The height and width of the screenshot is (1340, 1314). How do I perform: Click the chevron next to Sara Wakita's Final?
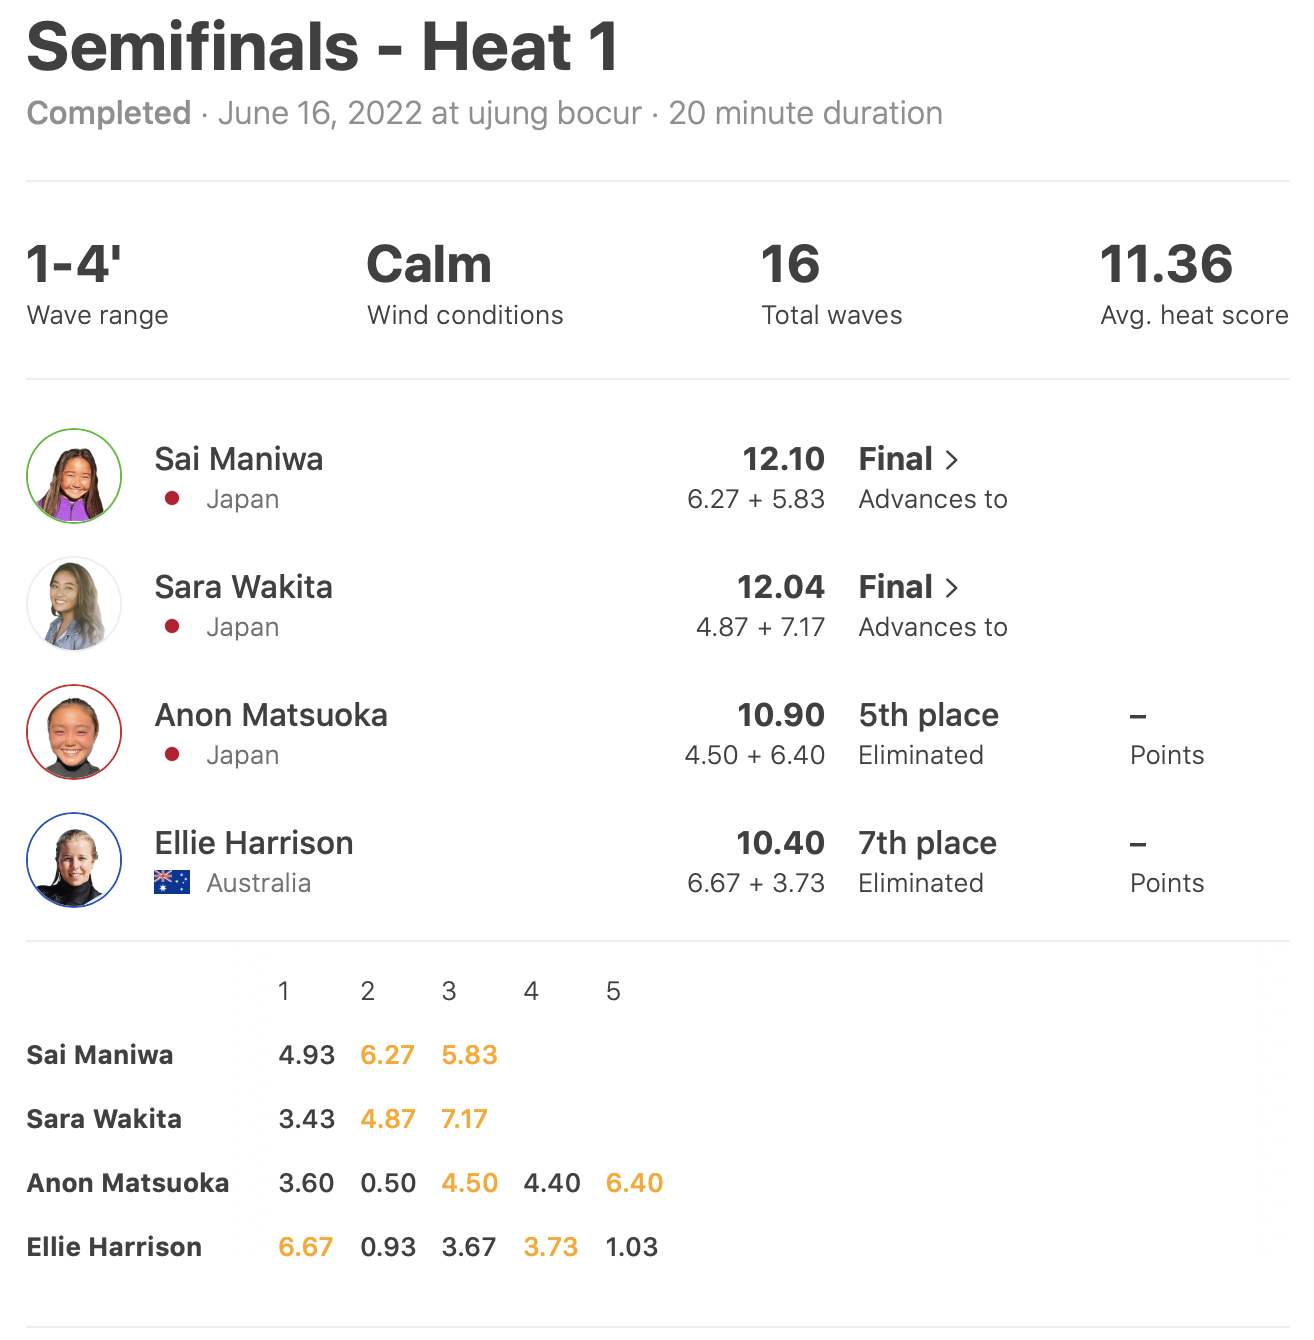tap(952, 588)
